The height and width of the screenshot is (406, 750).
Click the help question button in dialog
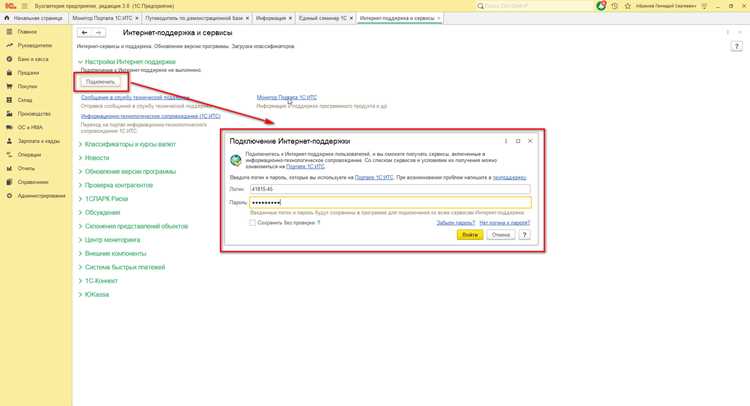[524, 235]
